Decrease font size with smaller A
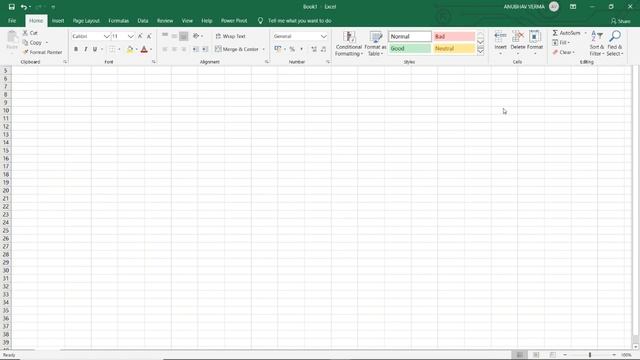 pos(149,36)
